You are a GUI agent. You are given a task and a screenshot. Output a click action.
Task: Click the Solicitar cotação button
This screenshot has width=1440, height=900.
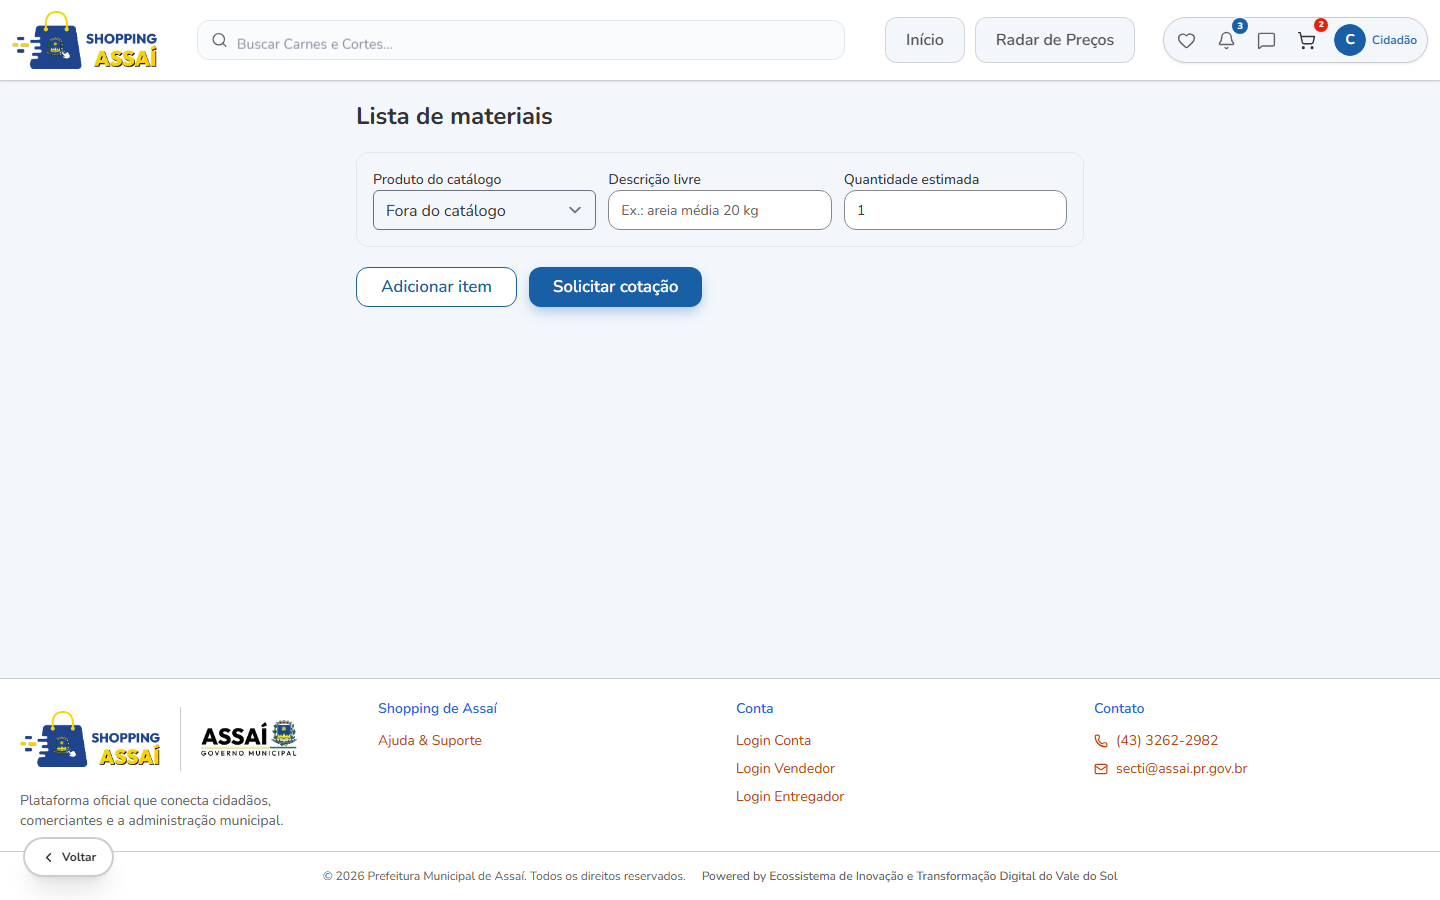(615, 287)
